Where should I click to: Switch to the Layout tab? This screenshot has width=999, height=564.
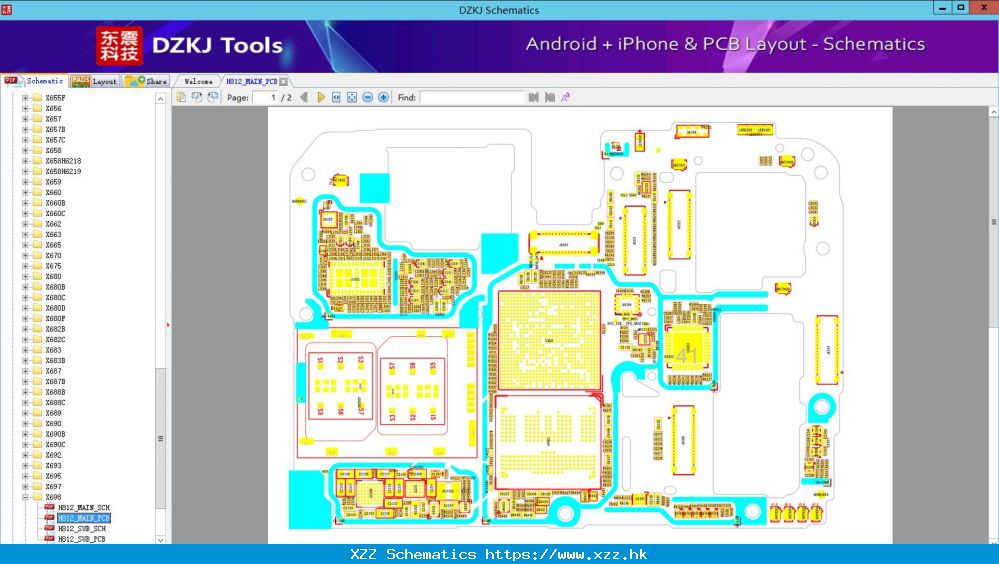(x=94, y=81)
